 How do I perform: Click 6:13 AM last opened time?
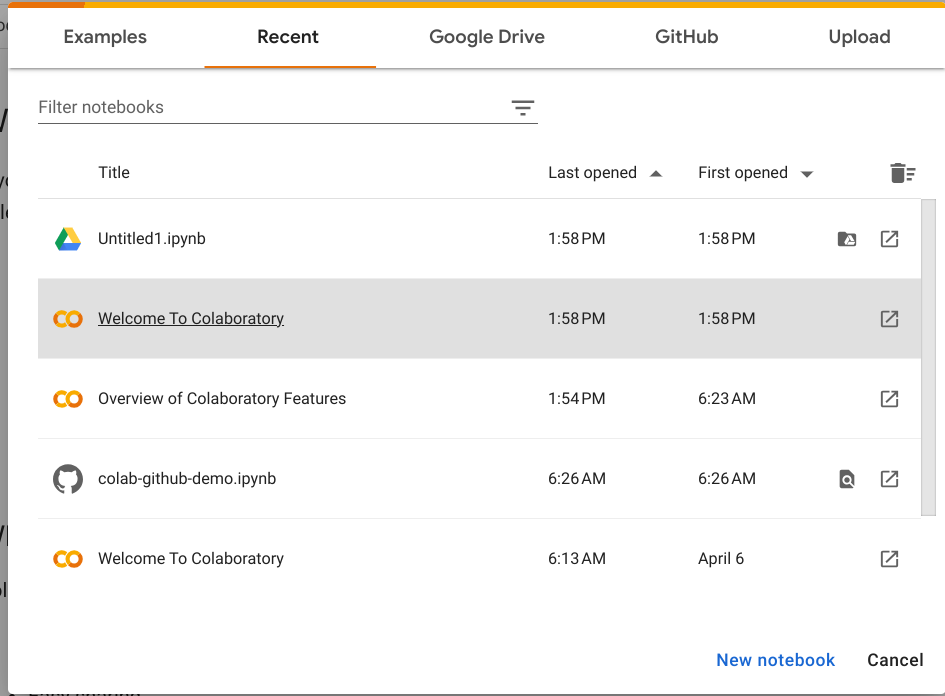pyautogui.click(x=577, y=559)
